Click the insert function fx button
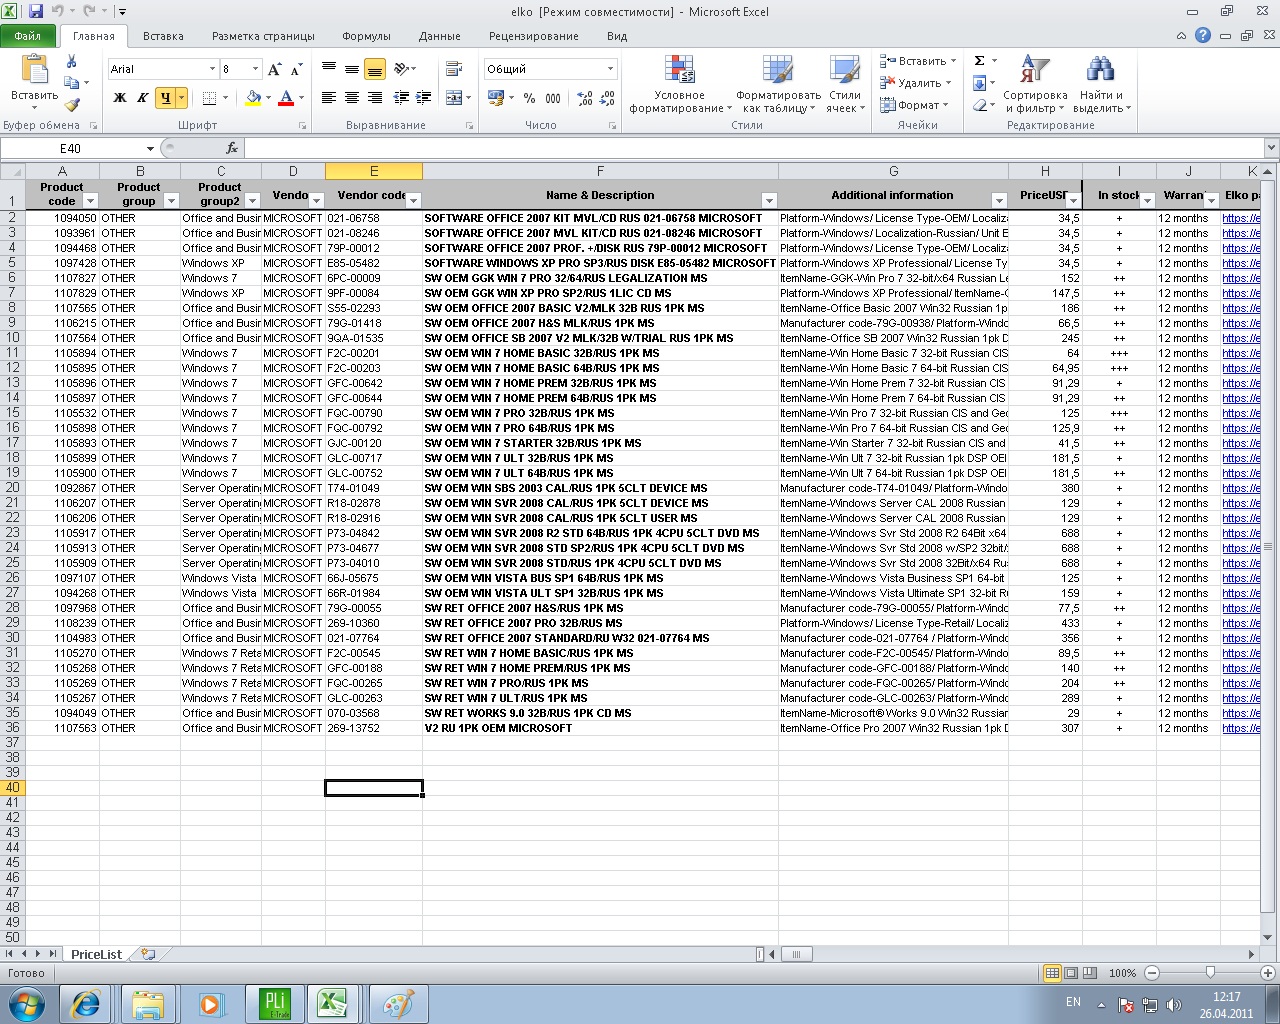The height and width of the screenshot is (1024, 1280). tap(232, 148)
